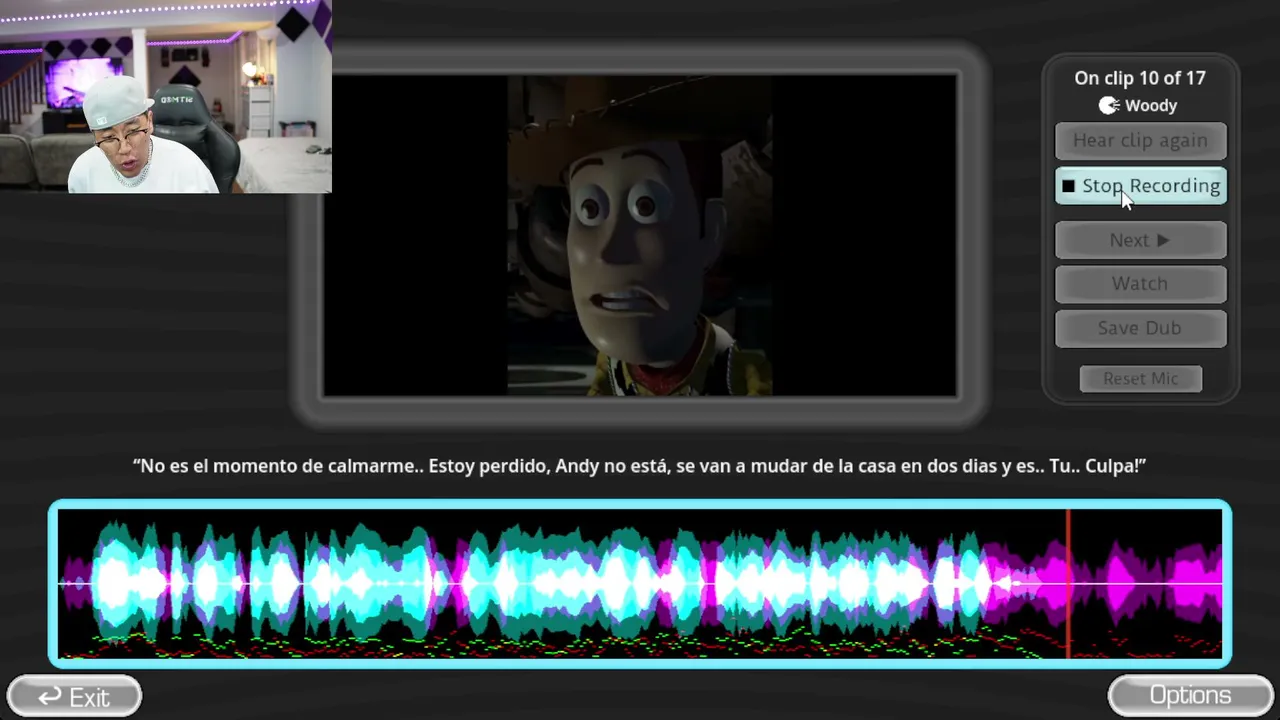Click the webcam overlay of the streamer
Image resolution: width=1280 pixels, height=720 pixels.
(166, 96)
